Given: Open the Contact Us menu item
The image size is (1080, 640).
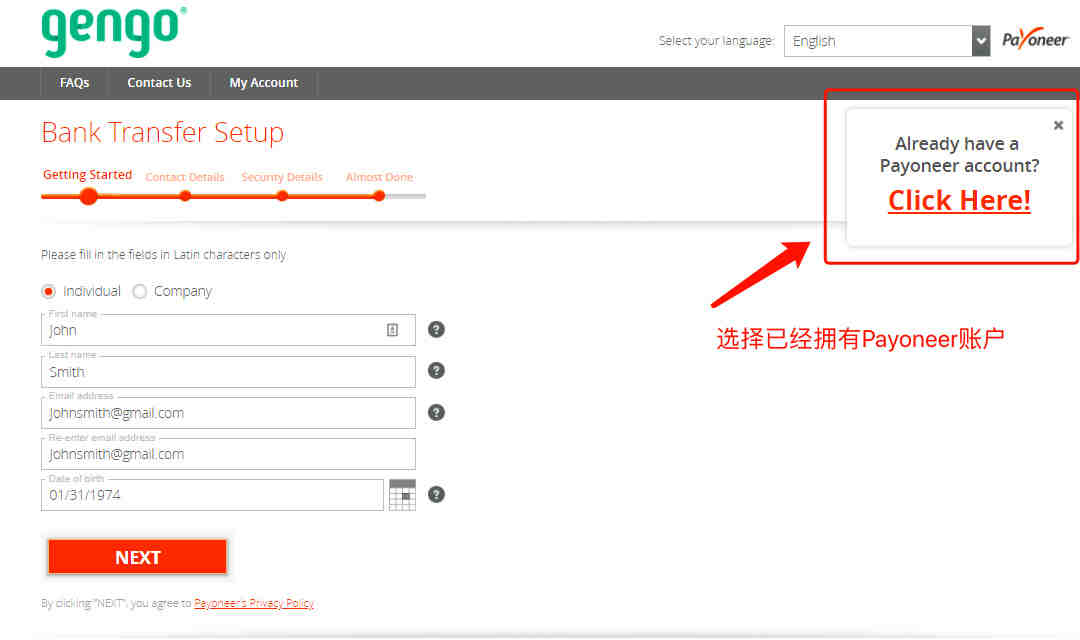Looking at the screenshot, I should click(x=159, y=83).
